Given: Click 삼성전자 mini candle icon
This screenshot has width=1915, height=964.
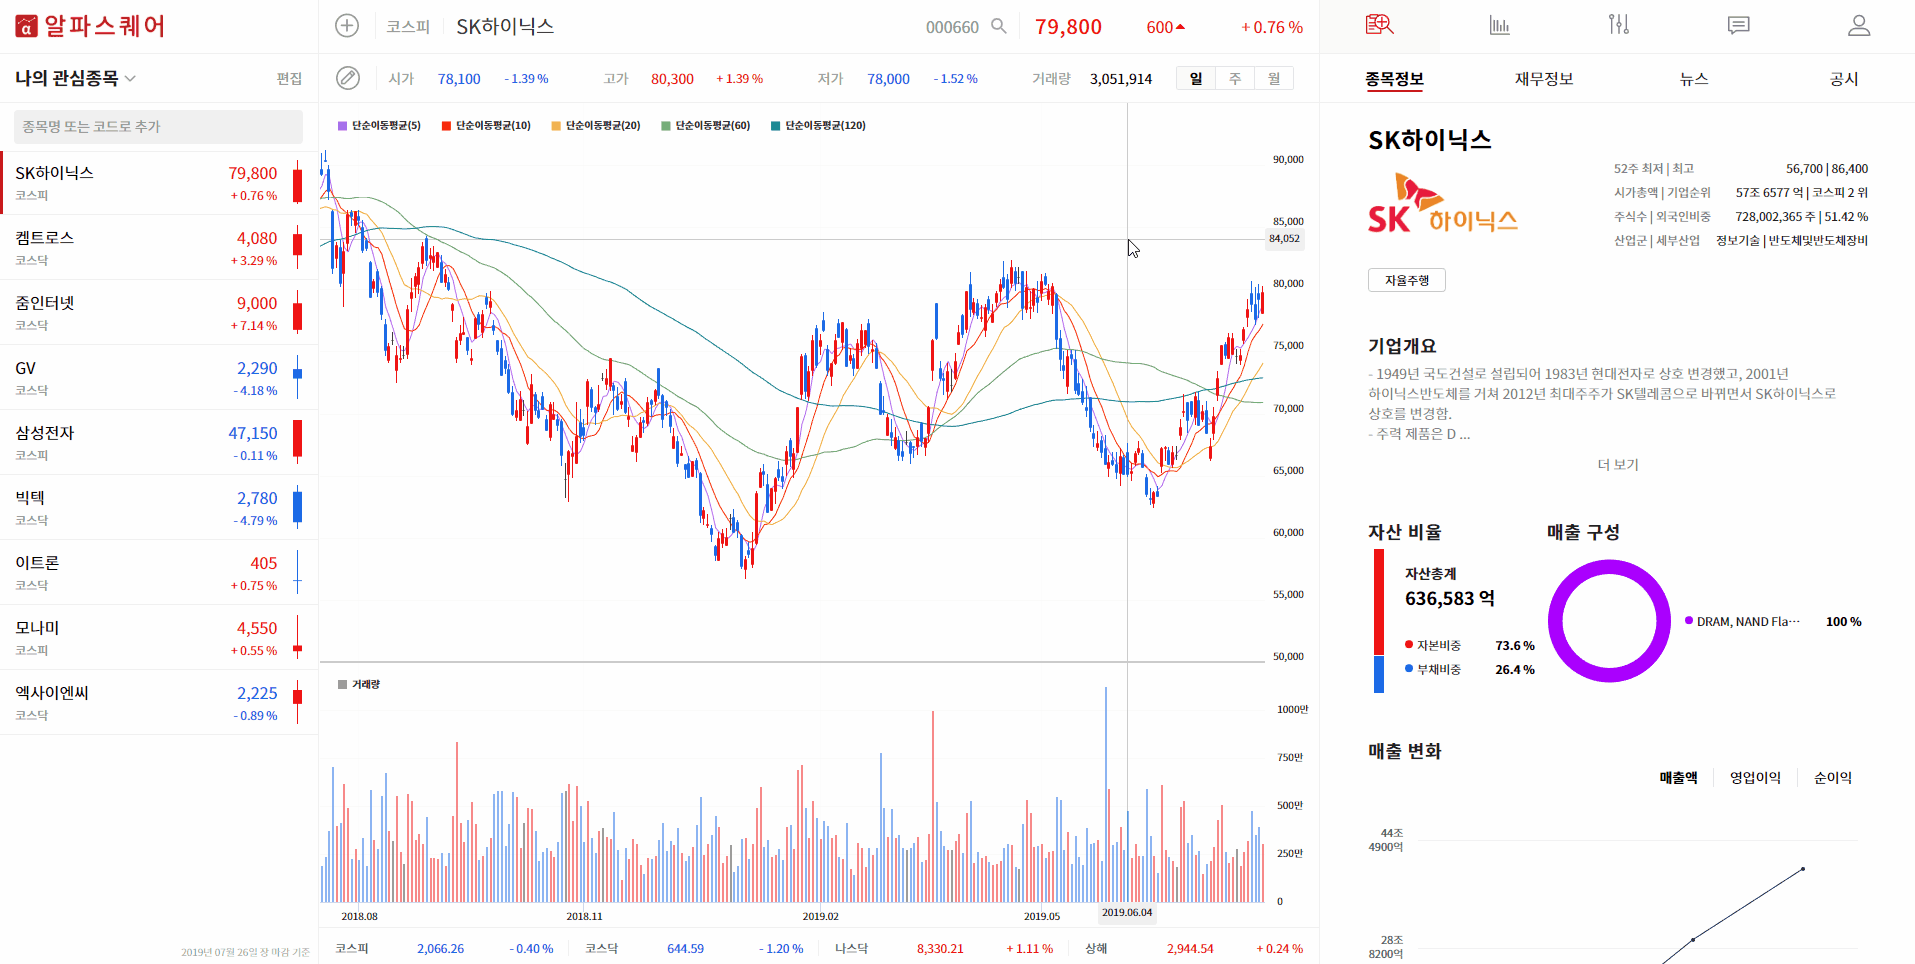Looking at the screenshot, I should pos(297,442).
